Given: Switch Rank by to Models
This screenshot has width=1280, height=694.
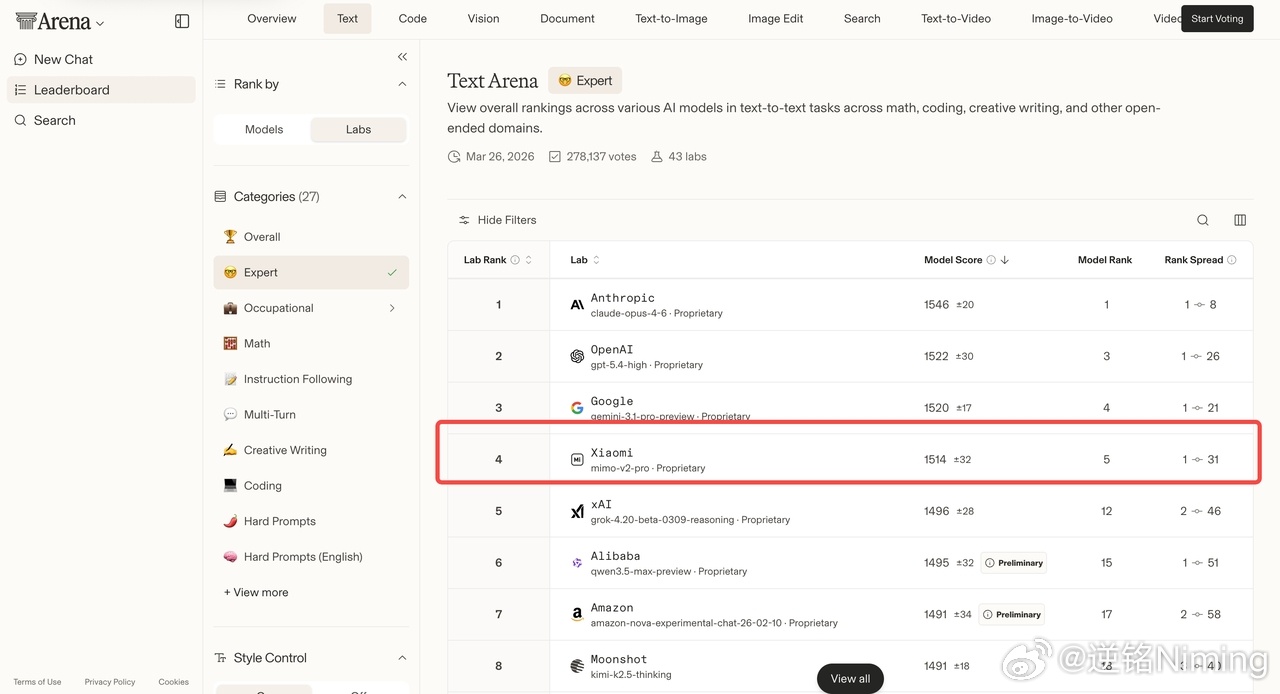Looking at the screenshot, I should (x=264, y=129).
